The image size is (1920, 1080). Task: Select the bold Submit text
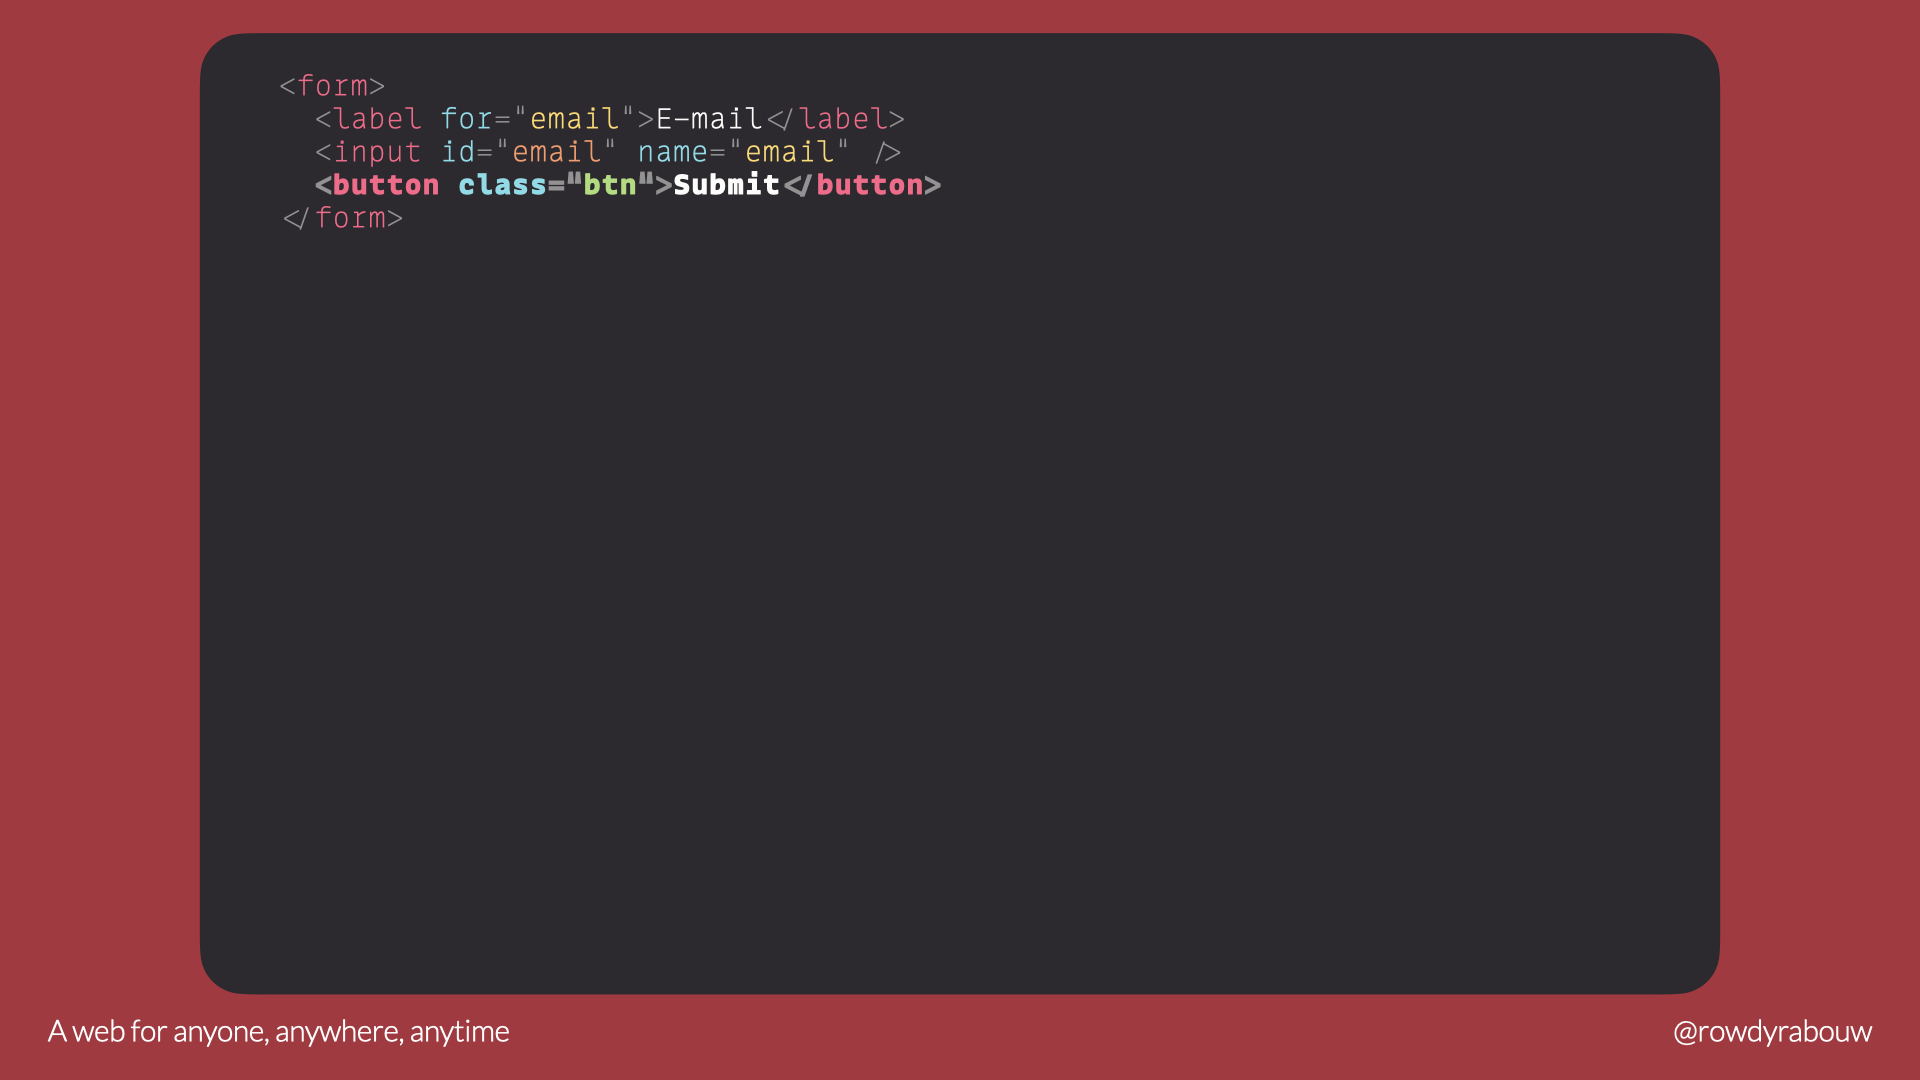(726, 185)
